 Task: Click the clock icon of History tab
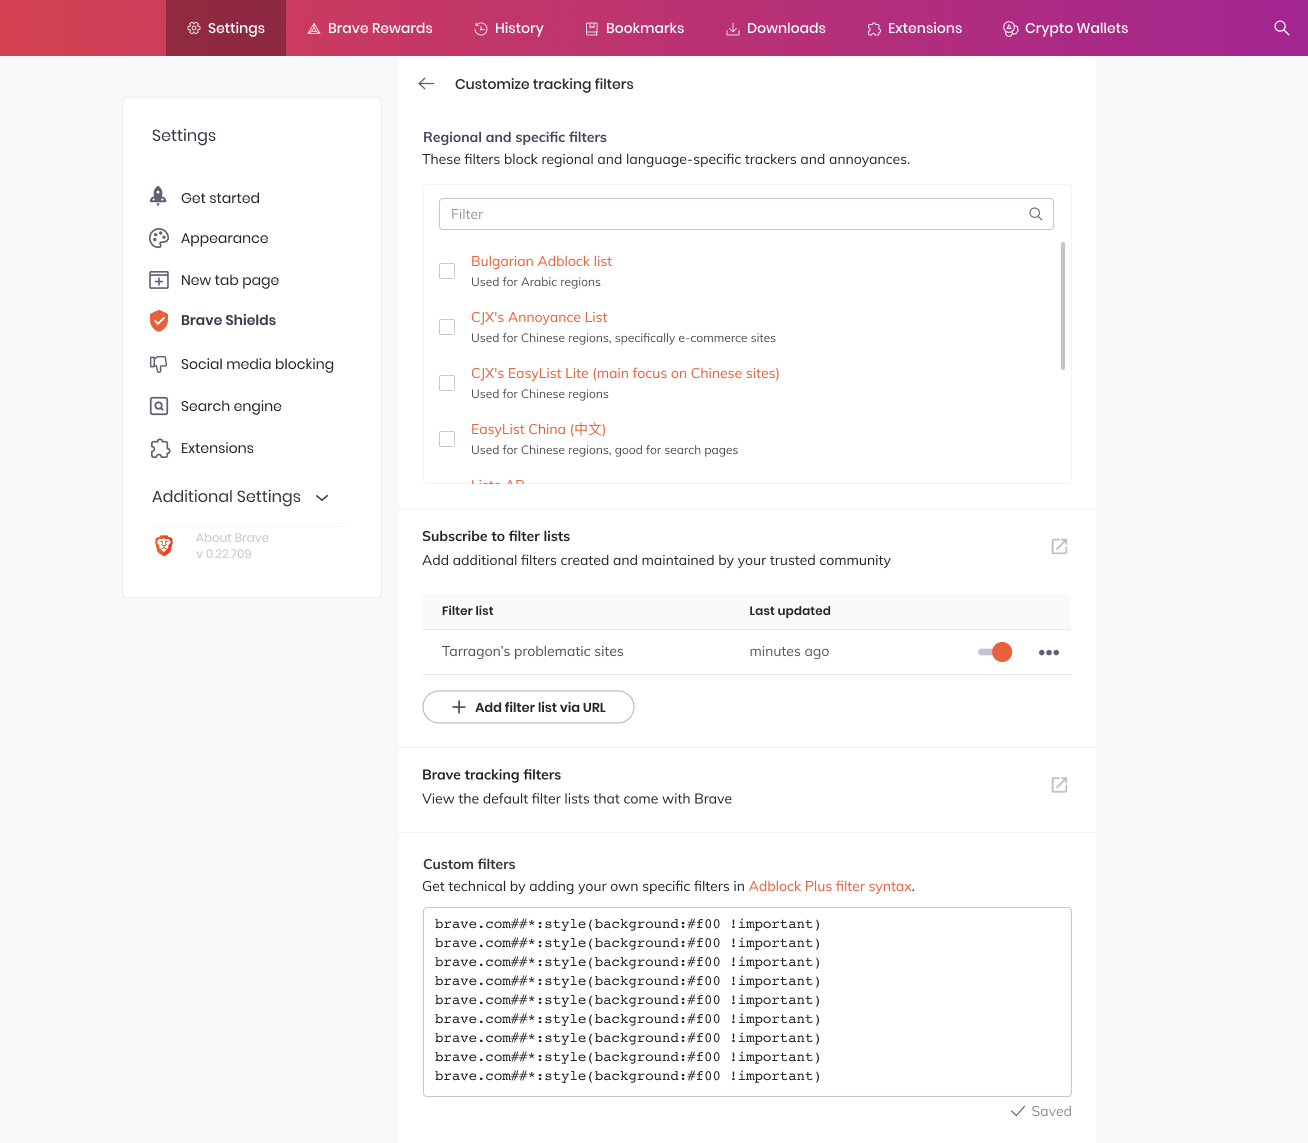(481, 29)
